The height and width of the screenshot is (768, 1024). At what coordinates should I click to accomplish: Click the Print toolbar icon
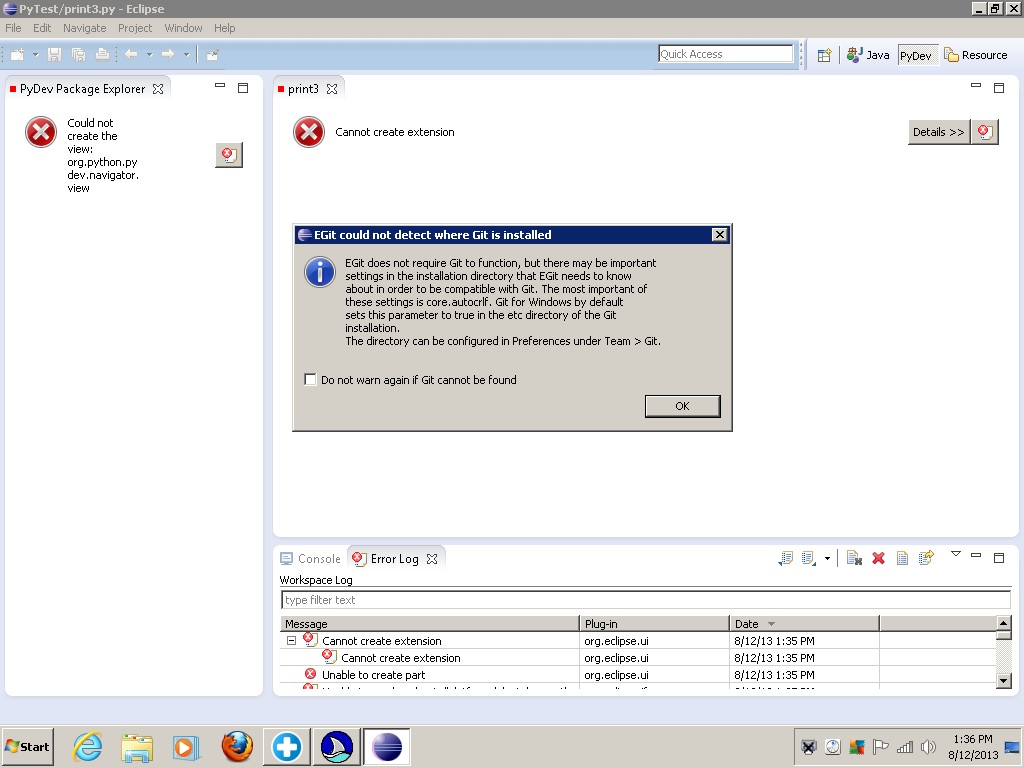coord(102,55)
